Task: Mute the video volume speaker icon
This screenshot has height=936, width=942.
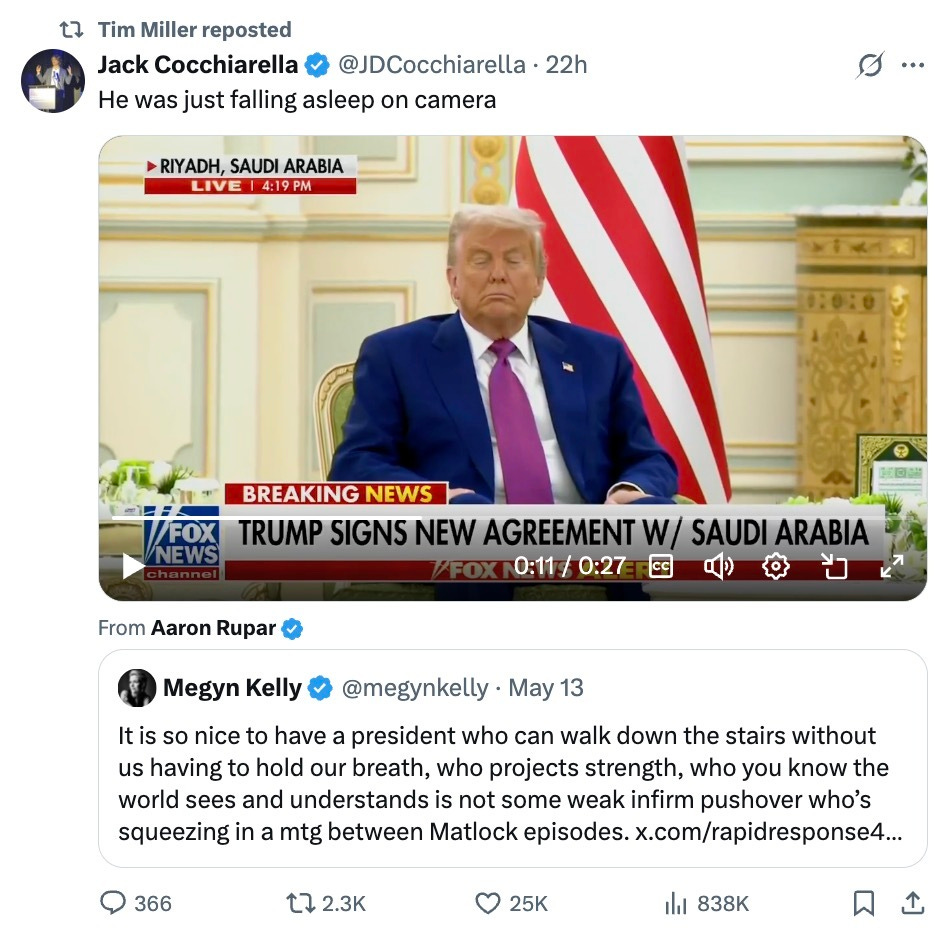Action: coord(719,566)
